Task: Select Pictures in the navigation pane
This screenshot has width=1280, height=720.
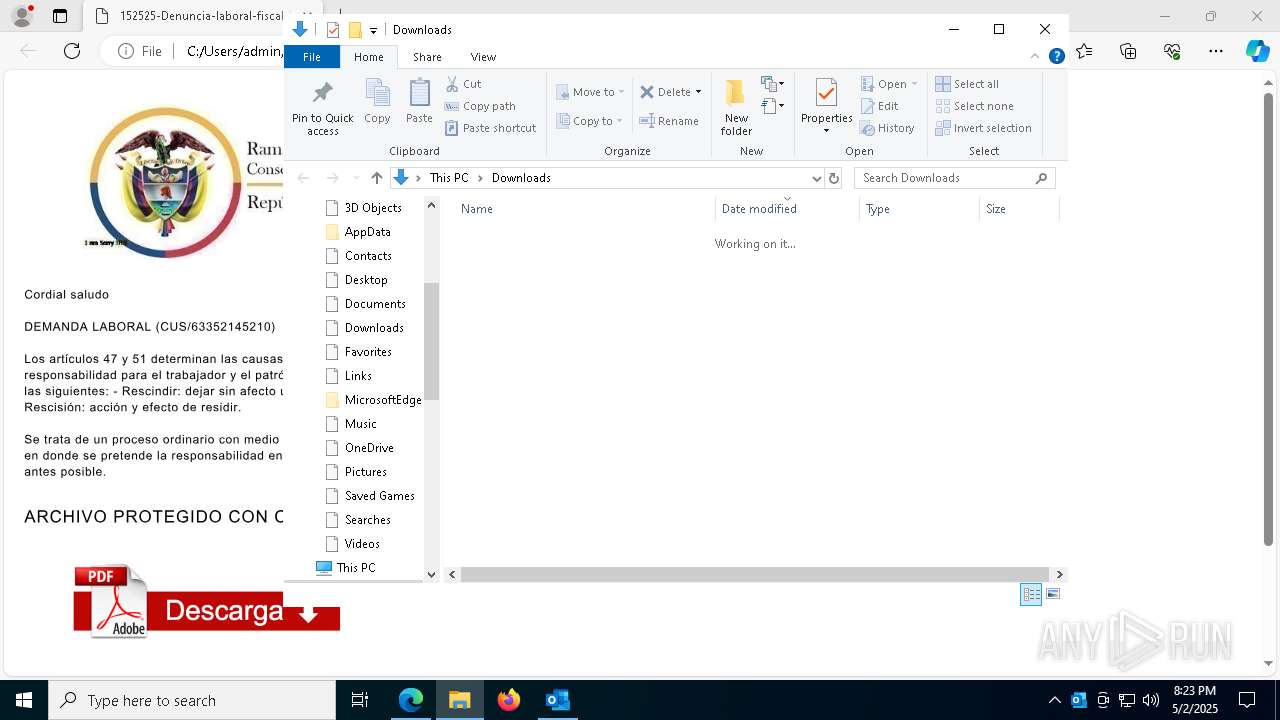Action: coord(366,472)
